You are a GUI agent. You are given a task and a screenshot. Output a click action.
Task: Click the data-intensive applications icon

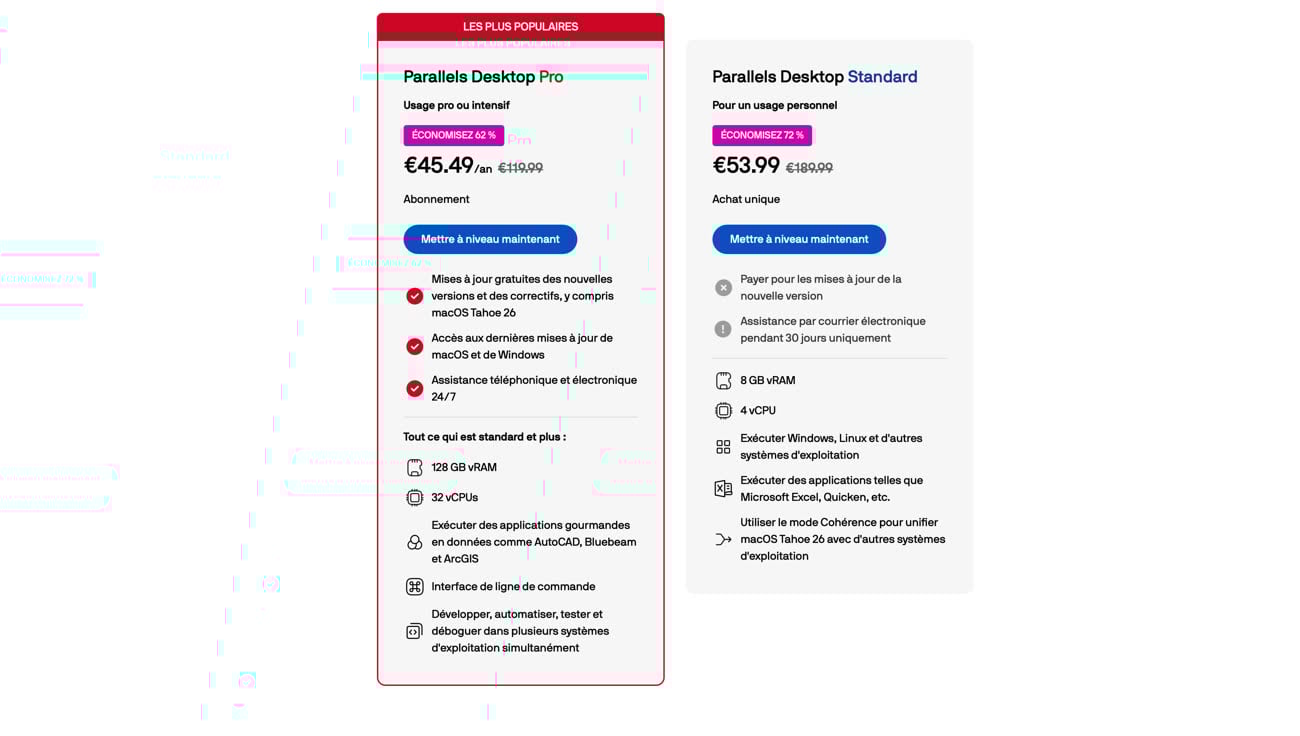point(415,542)
